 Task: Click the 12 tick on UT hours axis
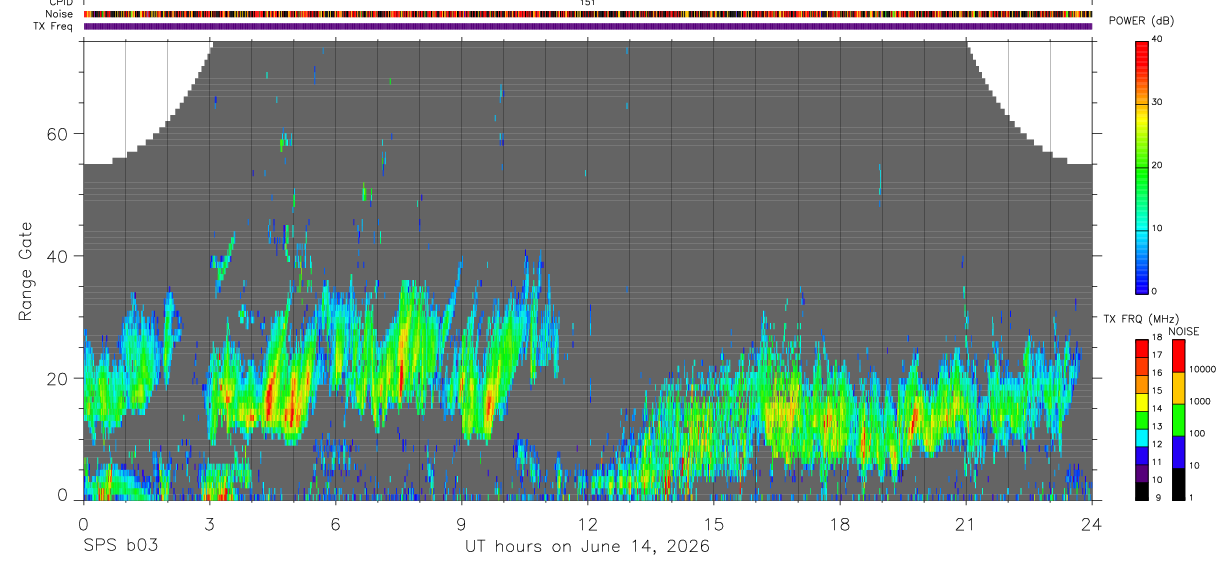[588, 524]
